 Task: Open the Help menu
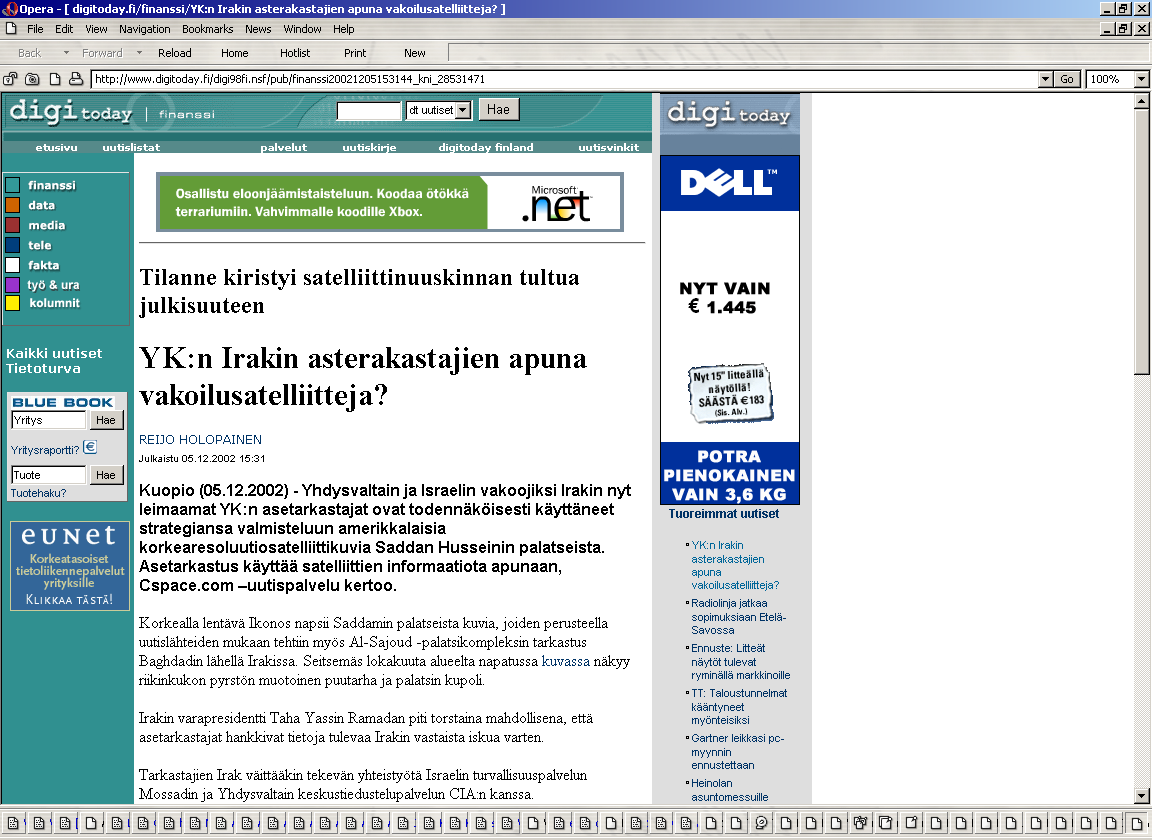[x=344, y=29]
